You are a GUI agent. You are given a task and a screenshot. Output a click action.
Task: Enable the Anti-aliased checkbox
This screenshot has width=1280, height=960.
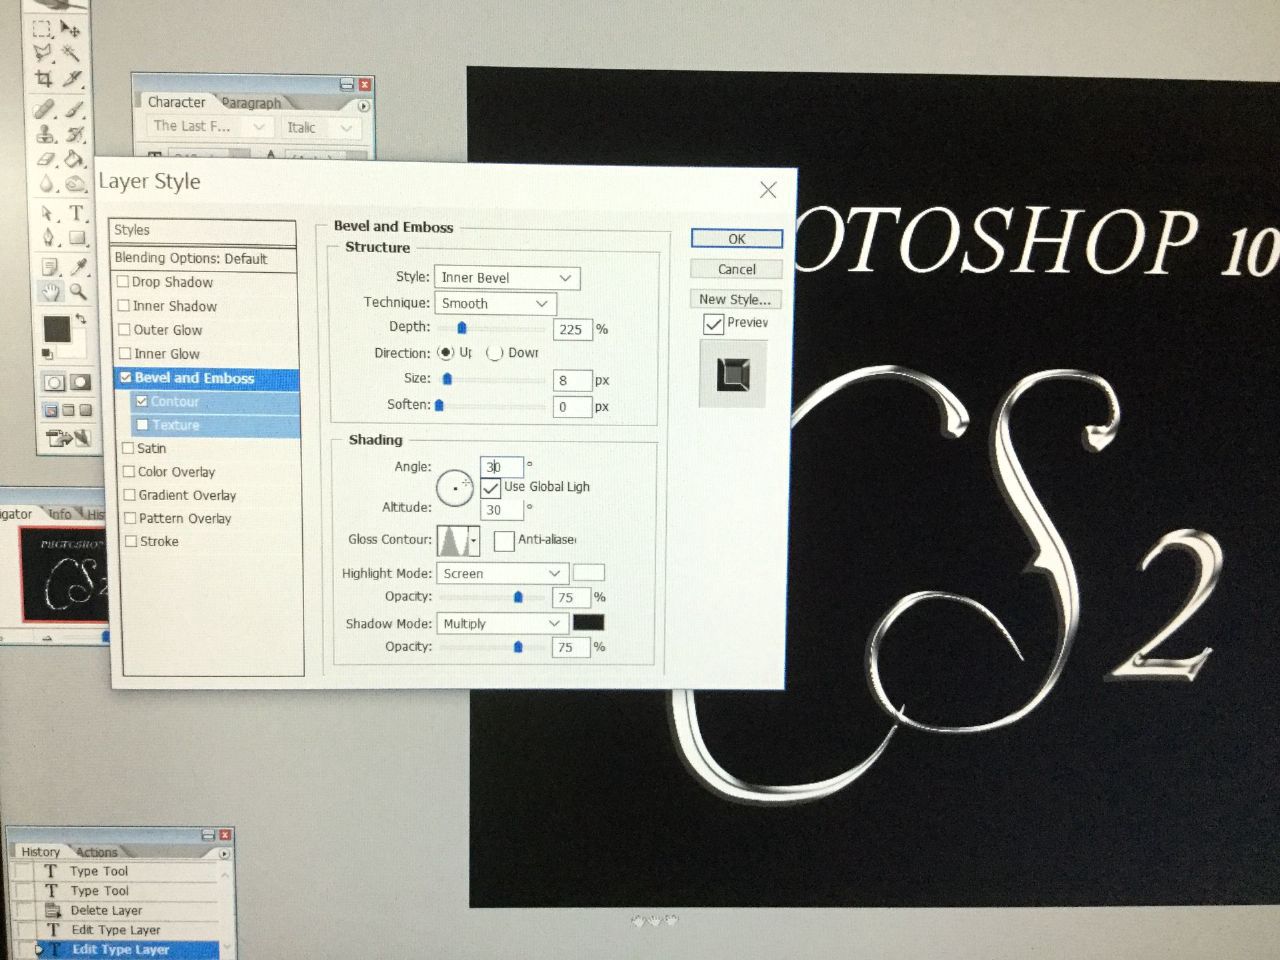pyautogui.click(x=504, y=541)
